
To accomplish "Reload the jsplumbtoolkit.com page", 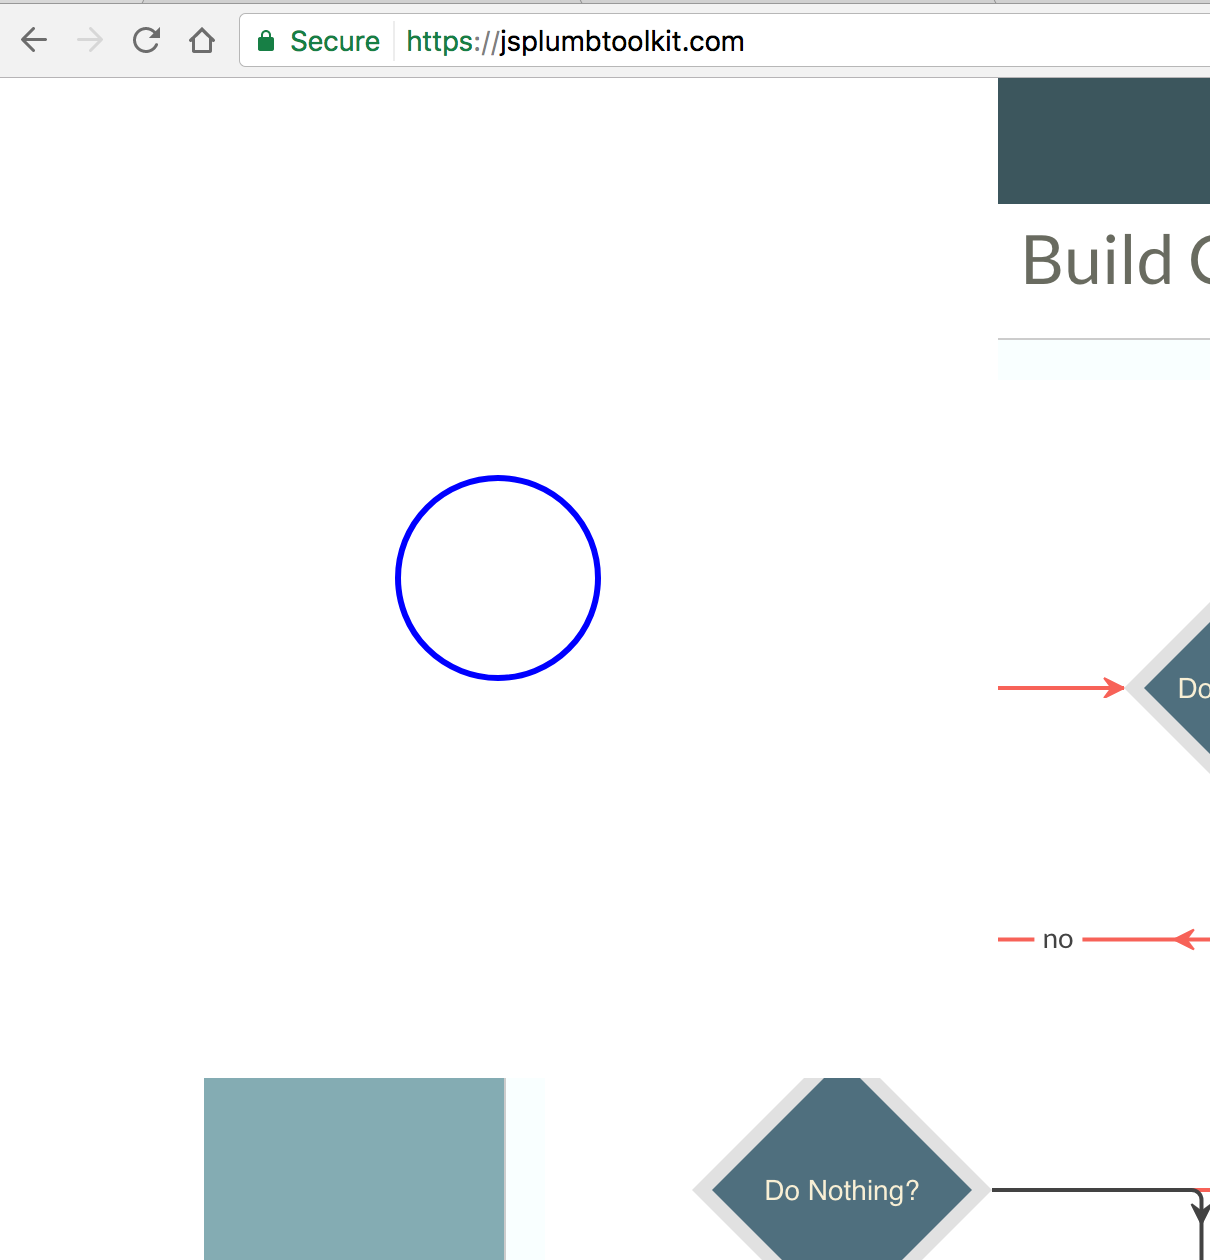I will [146, 40].
